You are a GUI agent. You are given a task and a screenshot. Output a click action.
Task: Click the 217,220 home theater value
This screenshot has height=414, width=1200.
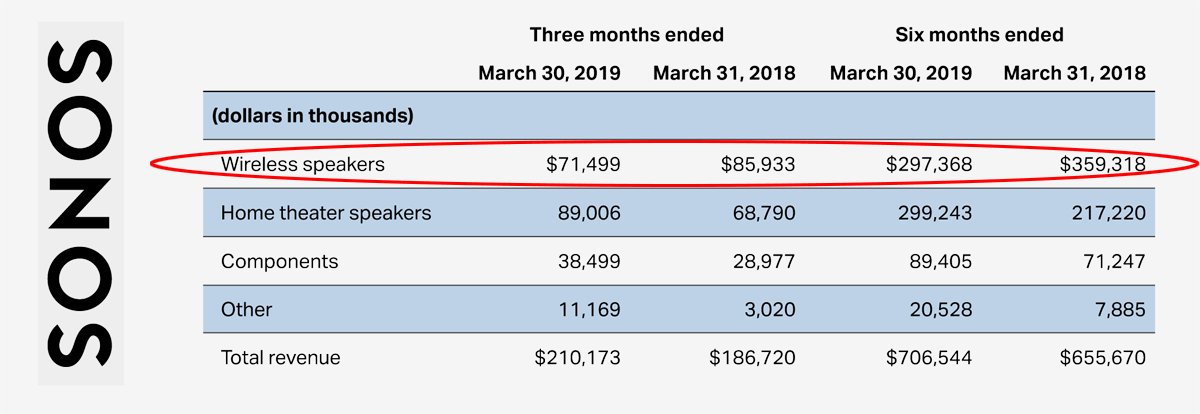[1108, 213]
